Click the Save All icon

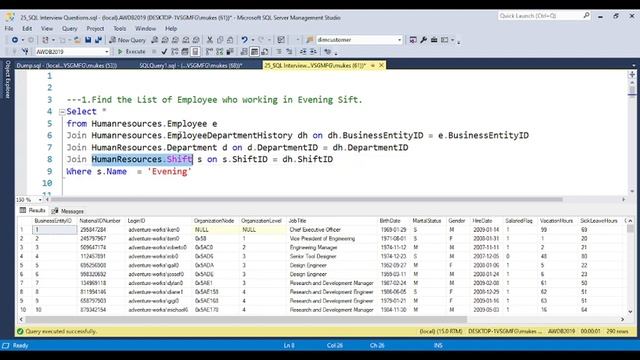[98, 40]
